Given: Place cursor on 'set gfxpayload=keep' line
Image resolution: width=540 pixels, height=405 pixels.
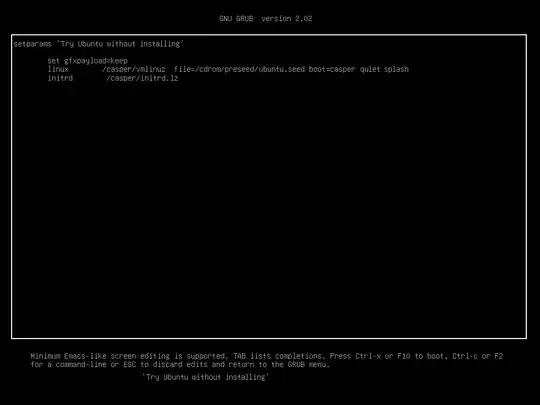Looking at the screenshot, I should tap(87, 61).
